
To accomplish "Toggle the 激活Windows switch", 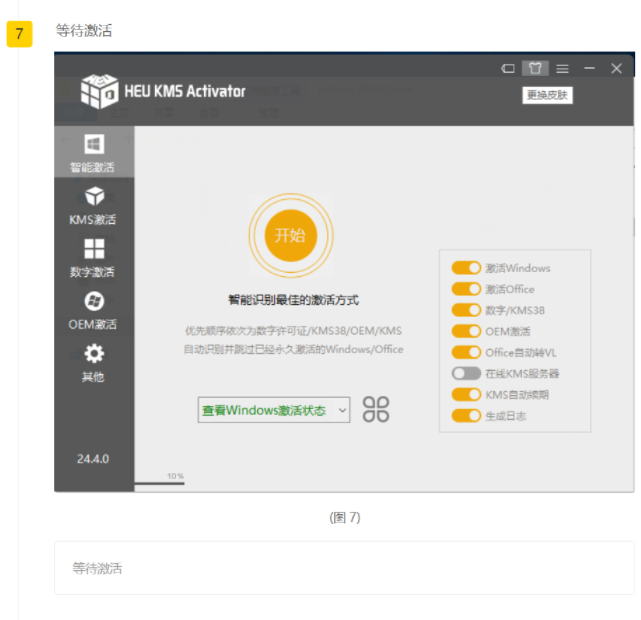I will pos(466,268).
